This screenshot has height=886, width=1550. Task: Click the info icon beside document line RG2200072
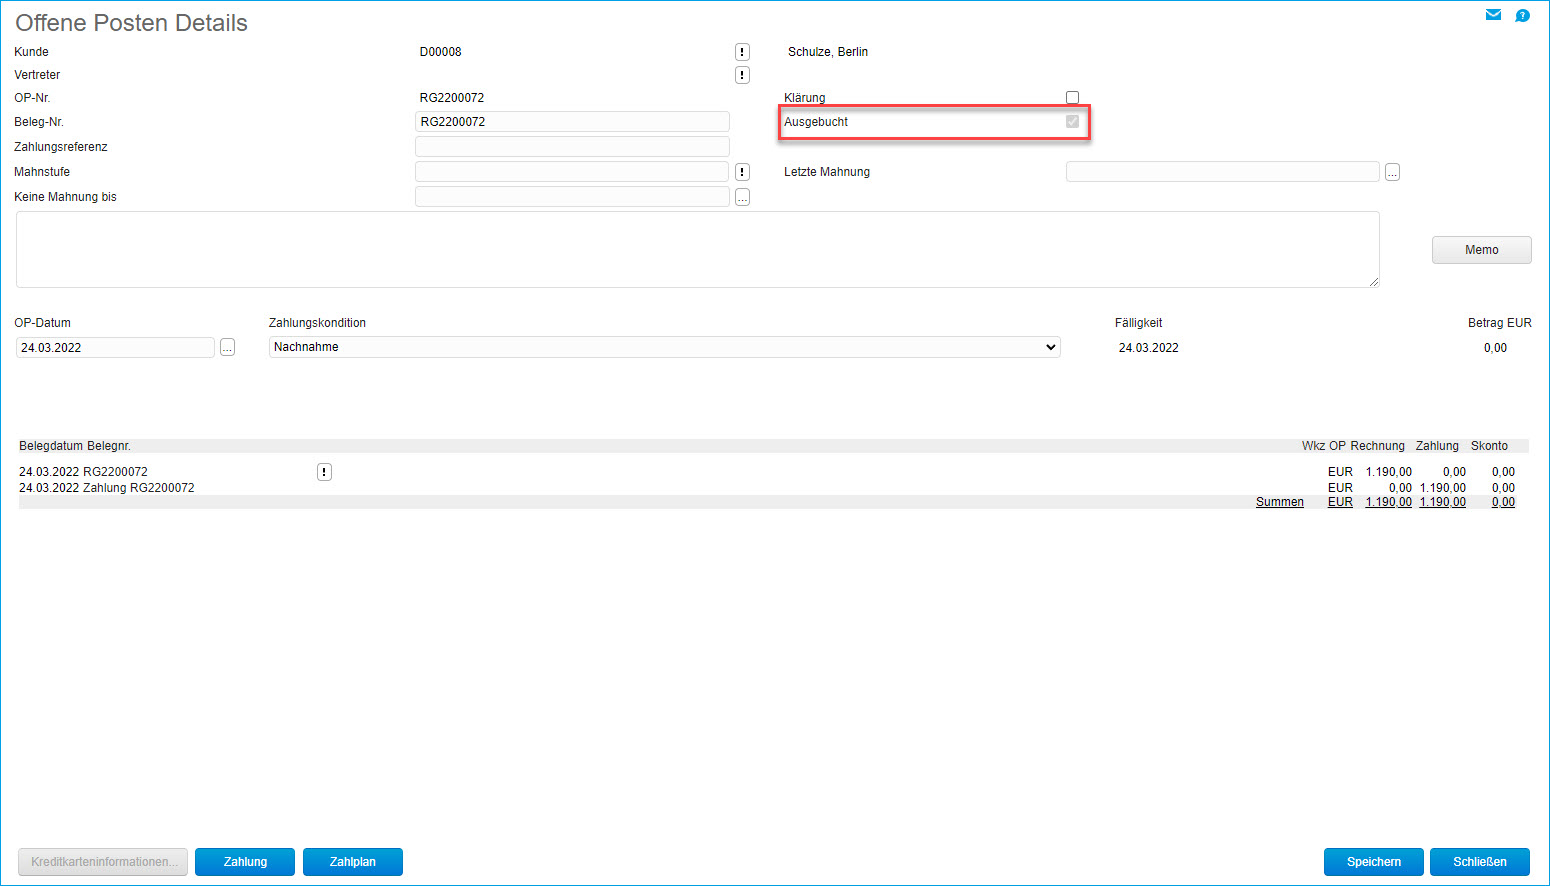point(324,472)
